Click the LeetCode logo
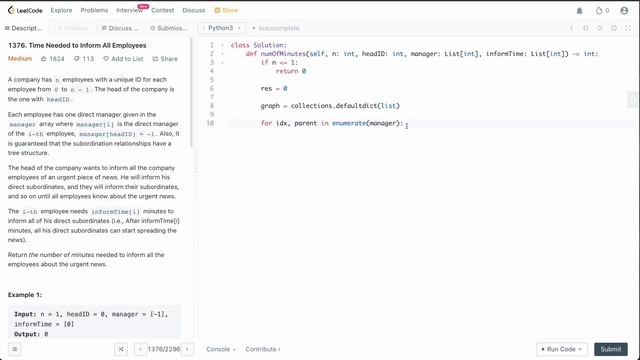The height and width of the screenshot is (360, 640). point(25,10)
